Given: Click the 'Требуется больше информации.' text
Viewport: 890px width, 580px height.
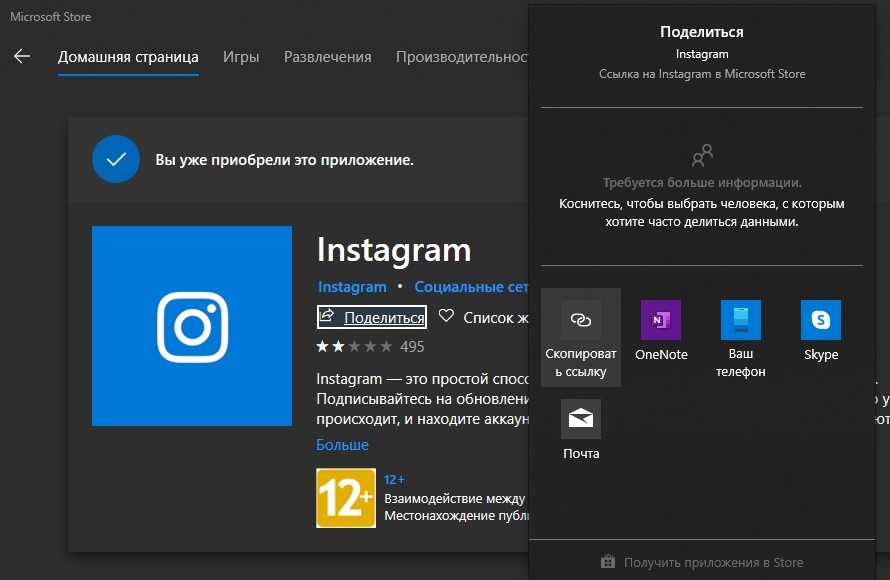Looking at the screenshot, I should 702,183.
